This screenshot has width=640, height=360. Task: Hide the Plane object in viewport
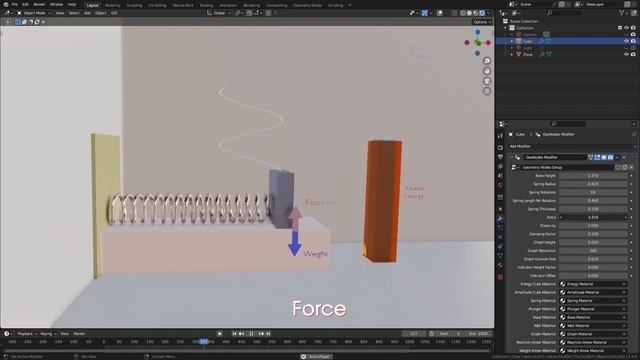click(626, 54)
